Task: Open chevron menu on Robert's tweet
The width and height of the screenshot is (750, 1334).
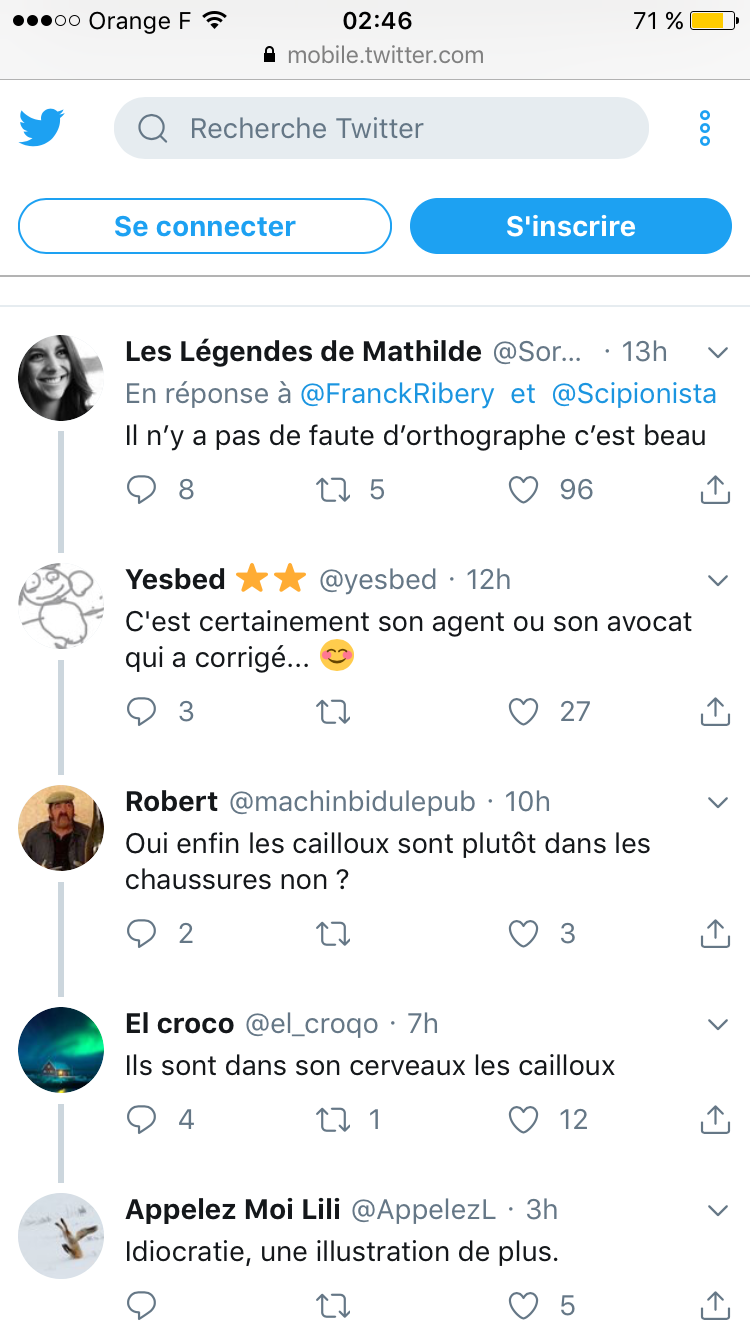Action: pos(717,802)
